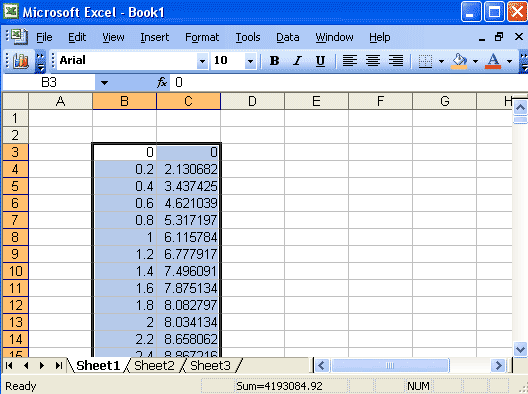This screenshot has width=528, height=394.
Task: Switch to Sheet2 tab
Action: [154, 365]
